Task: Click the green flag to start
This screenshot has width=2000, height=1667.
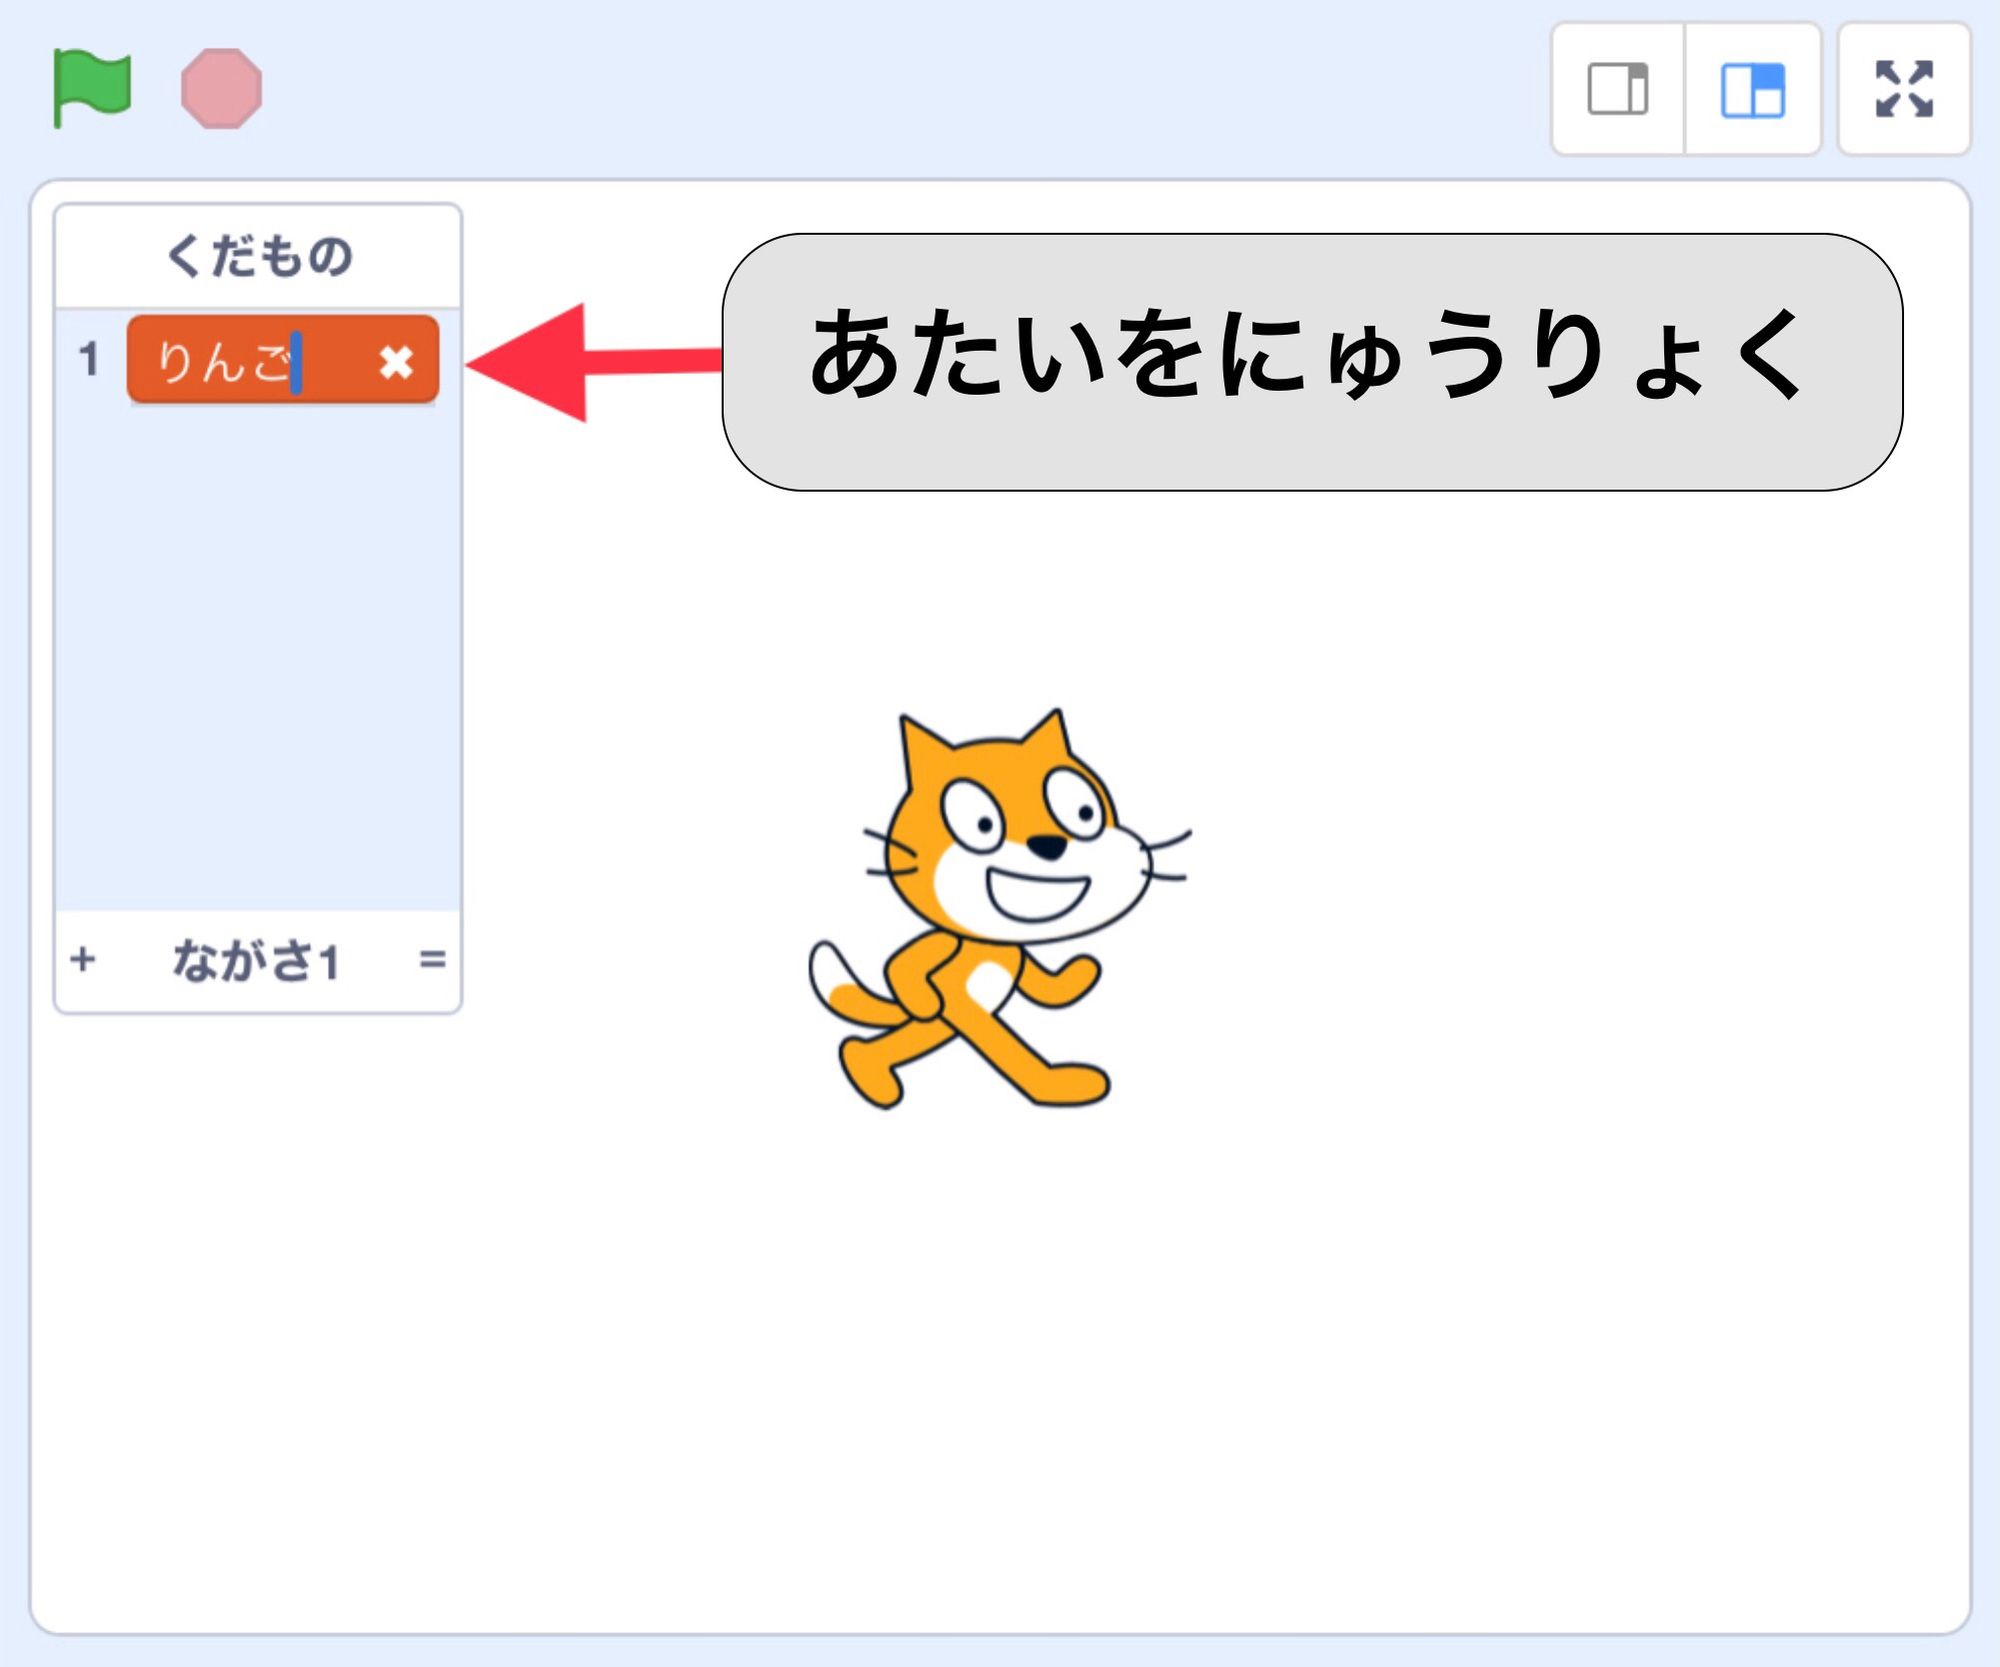Action: 91,88
